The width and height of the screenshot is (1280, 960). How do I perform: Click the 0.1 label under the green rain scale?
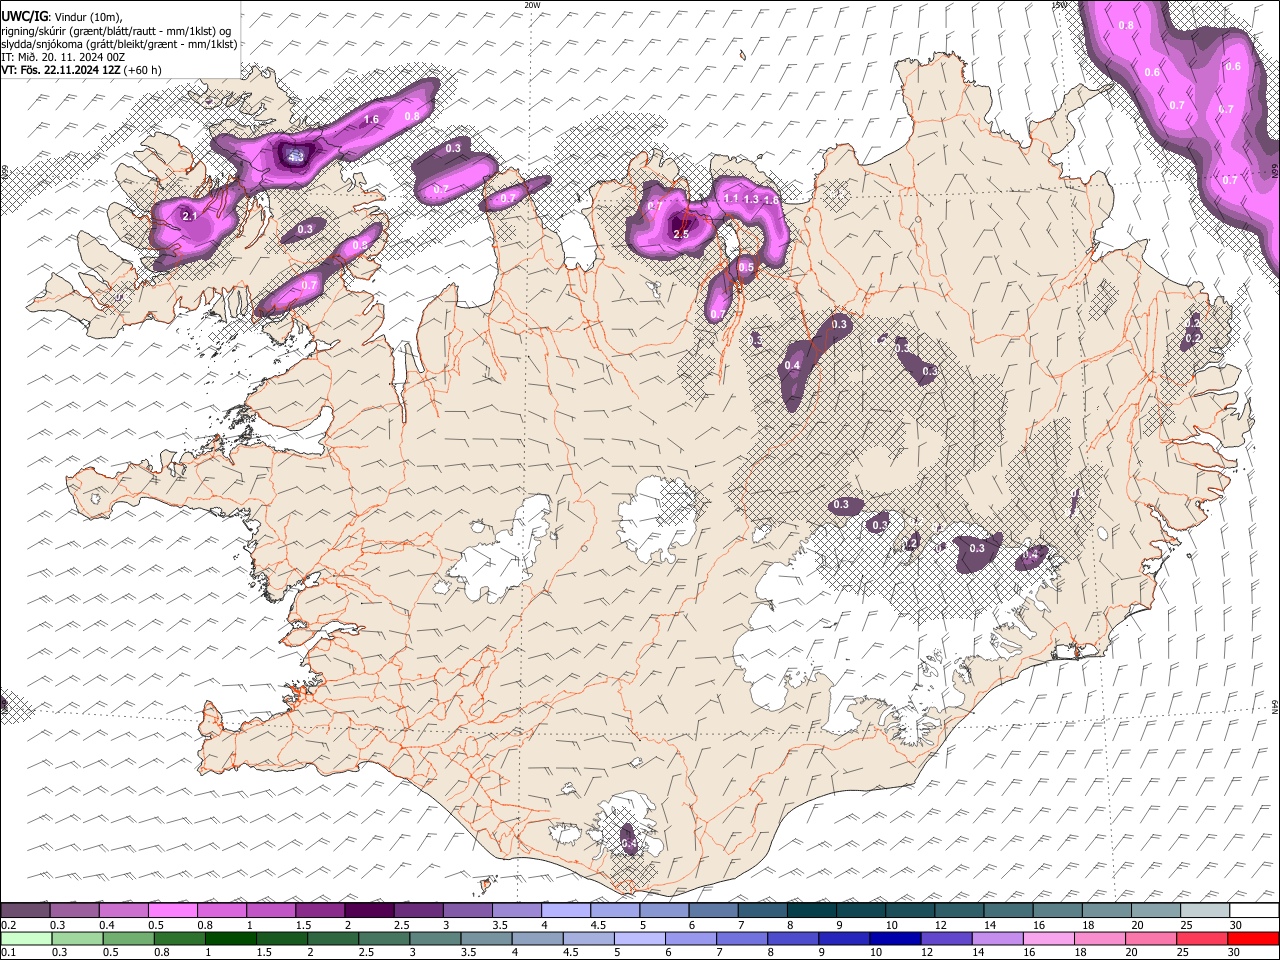pyautogui.click(x=8, y=952)
